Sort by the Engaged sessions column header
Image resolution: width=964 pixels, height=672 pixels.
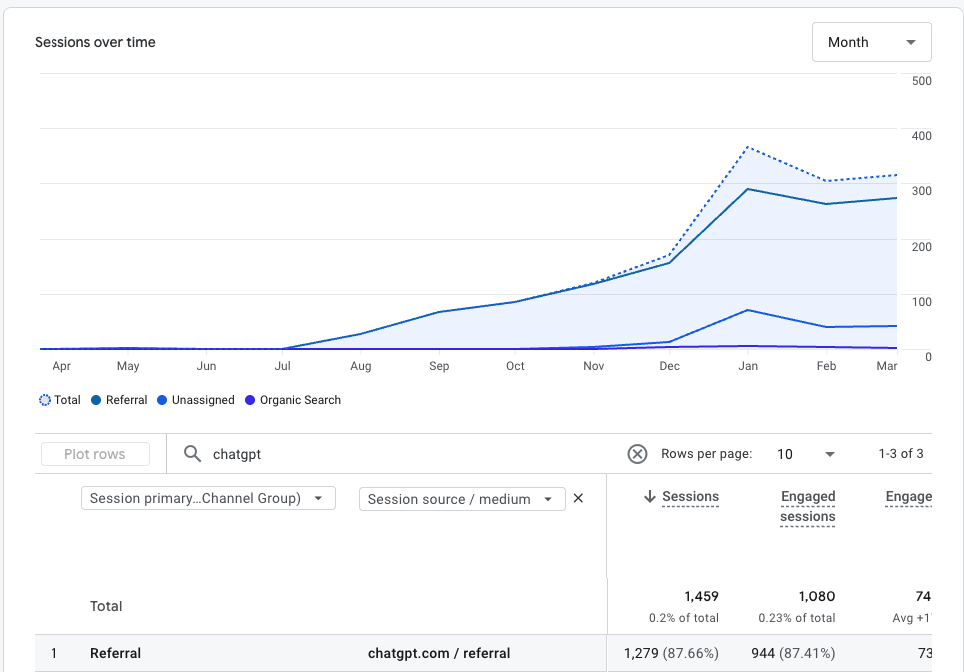[807, 505]
